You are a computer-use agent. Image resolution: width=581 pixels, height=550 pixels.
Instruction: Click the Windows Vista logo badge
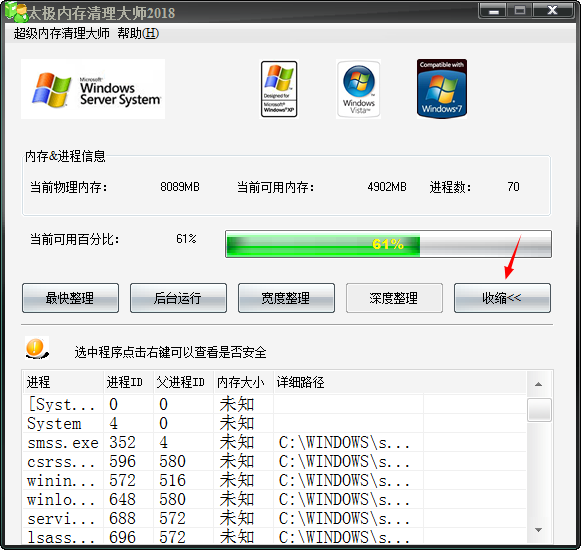pyautogui.click(x=358, y=89)
